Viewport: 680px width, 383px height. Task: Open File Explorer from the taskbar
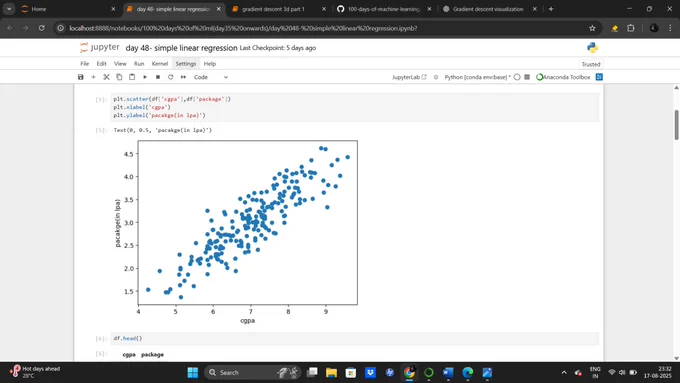[331, 373]
